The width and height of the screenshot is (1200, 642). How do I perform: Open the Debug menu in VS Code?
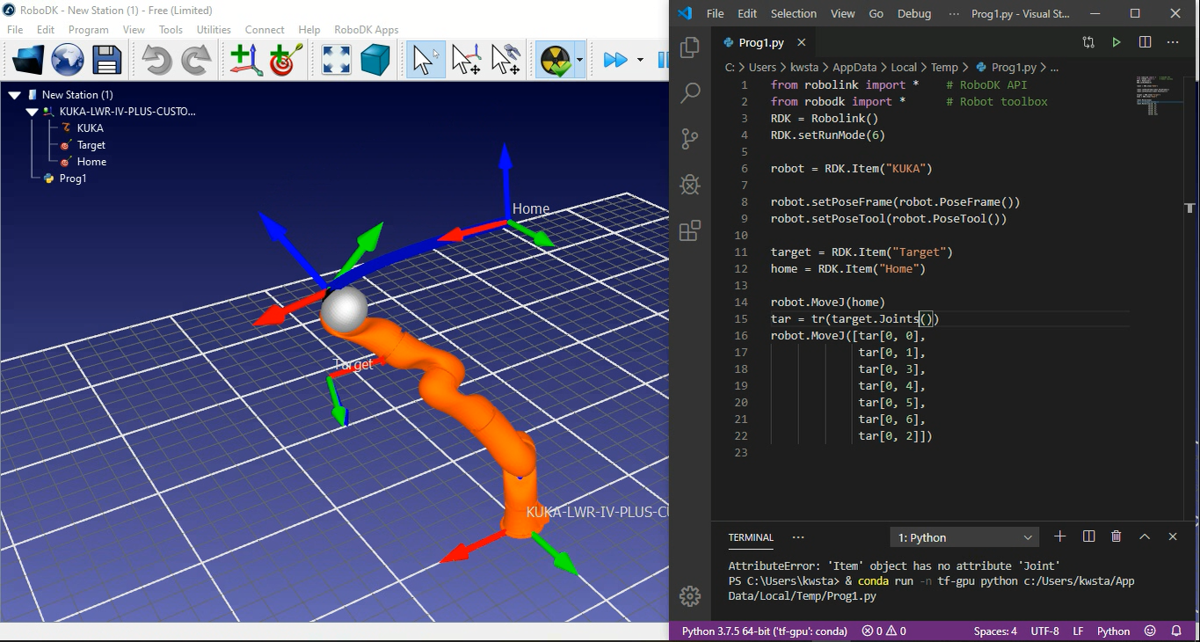pyautogui.click(x=913, y=14)
